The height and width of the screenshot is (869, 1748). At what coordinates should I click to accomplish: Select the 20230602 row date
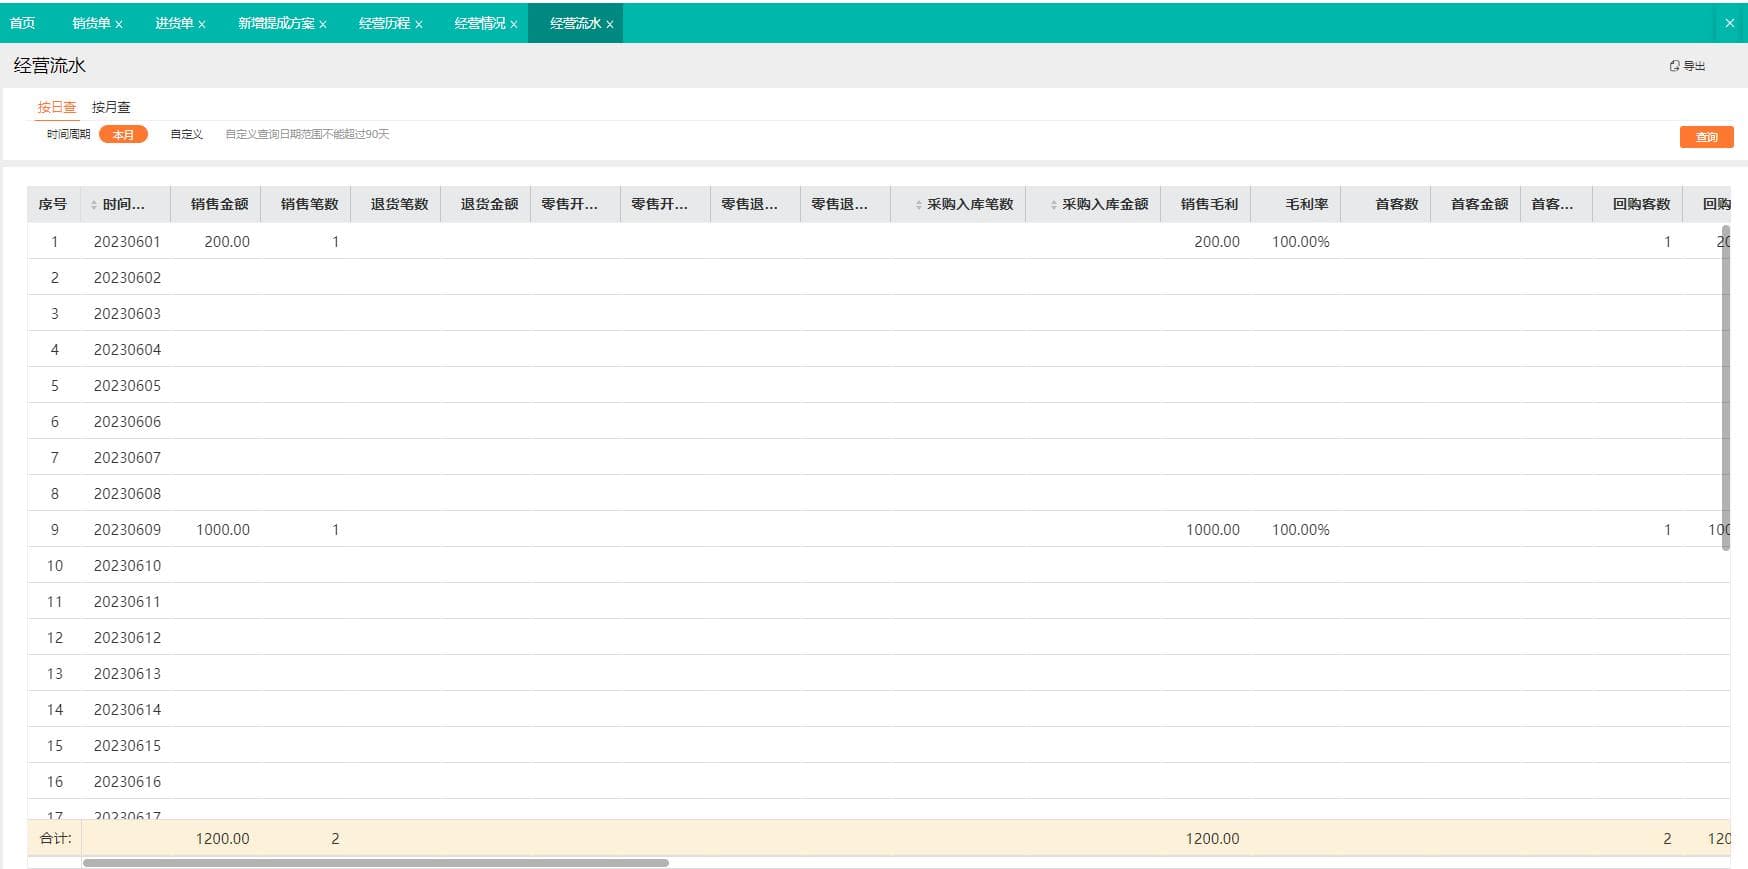(x=127, y=277)
